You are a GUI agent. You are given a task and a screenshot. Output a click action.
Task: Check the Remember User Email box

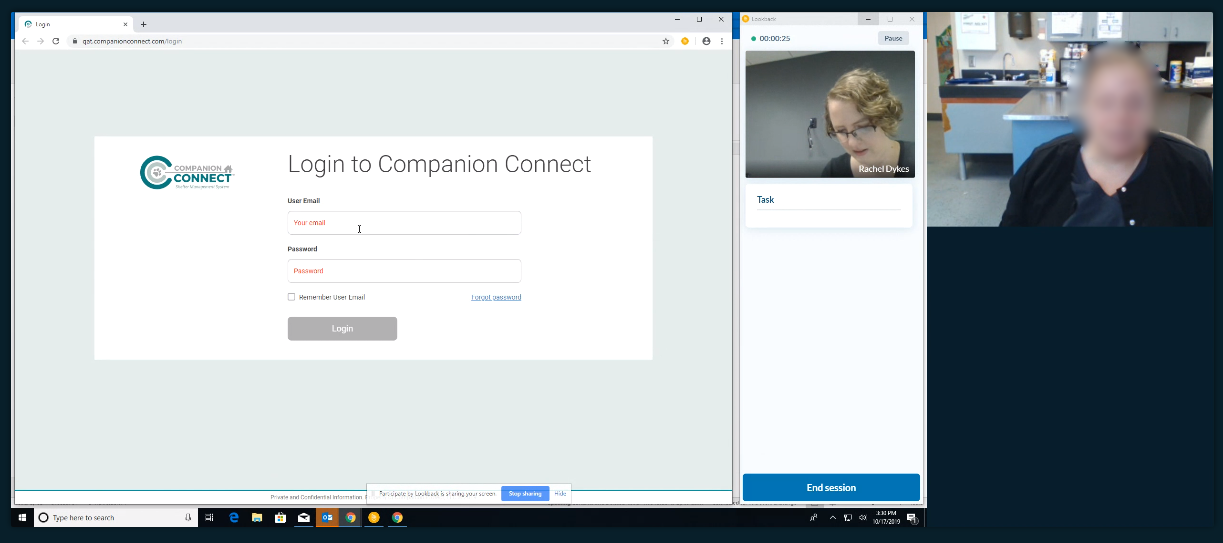coord(292,297)
